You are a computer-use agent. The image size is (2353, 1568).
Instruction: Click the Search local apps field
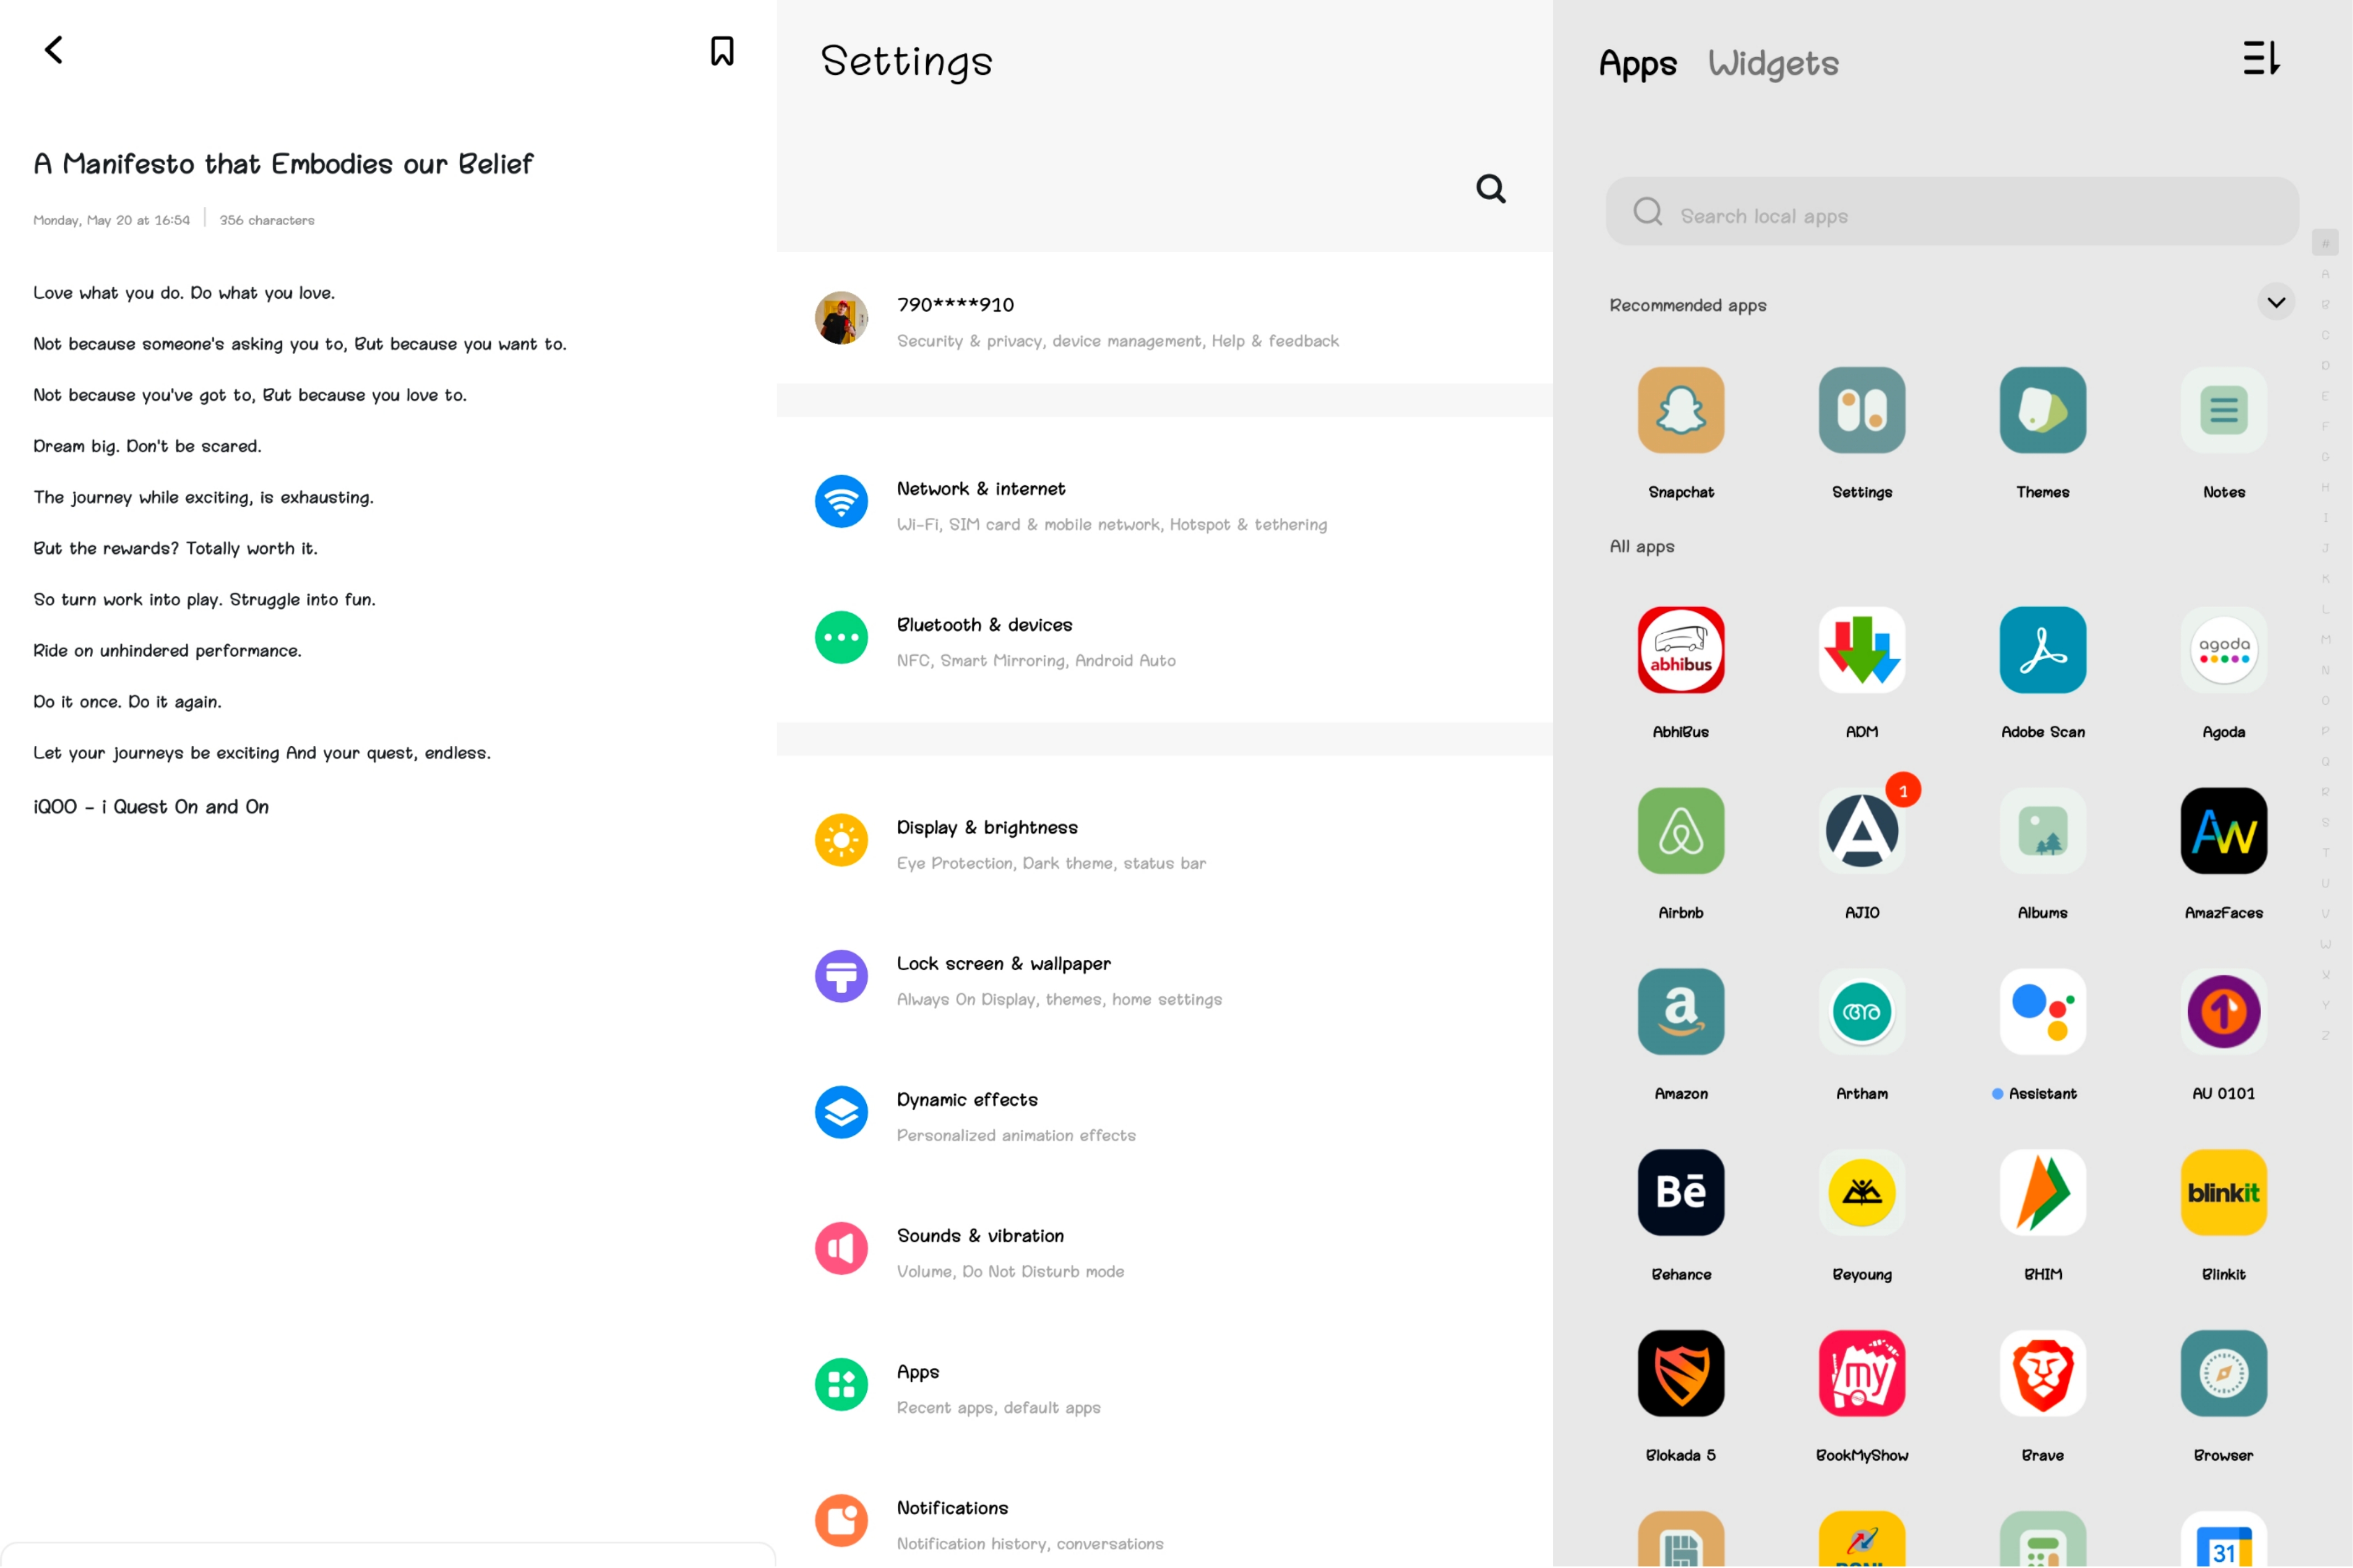(x=1950, y=215)
